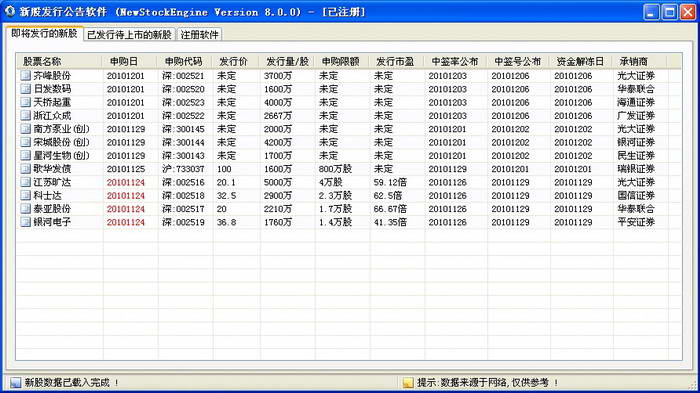Image resolution: width=700 pixels, height=393 pixels.
Task: Open the 已发行待上市的新股 tab
Action: click(x=129, y=34)
